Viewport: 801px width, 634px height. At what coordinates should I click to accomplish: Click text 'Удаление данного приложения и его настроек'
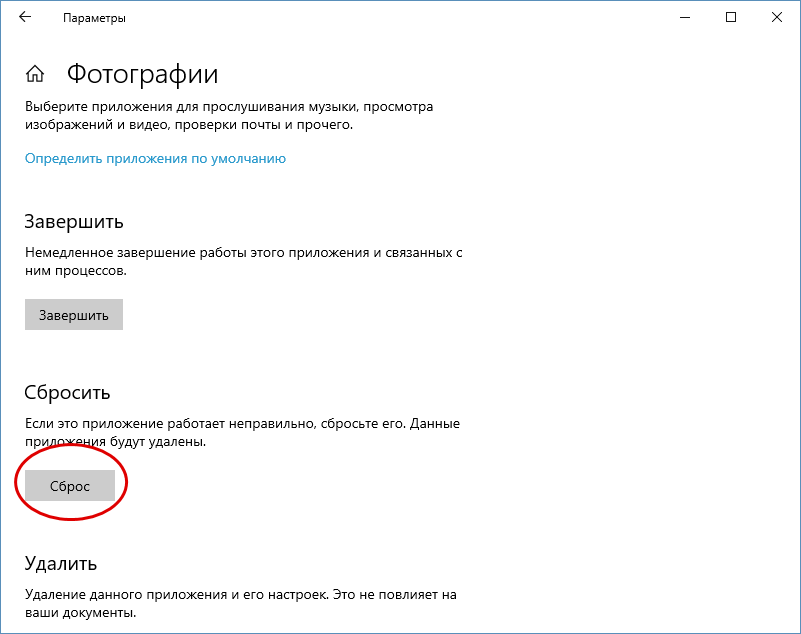pos(176,595)
